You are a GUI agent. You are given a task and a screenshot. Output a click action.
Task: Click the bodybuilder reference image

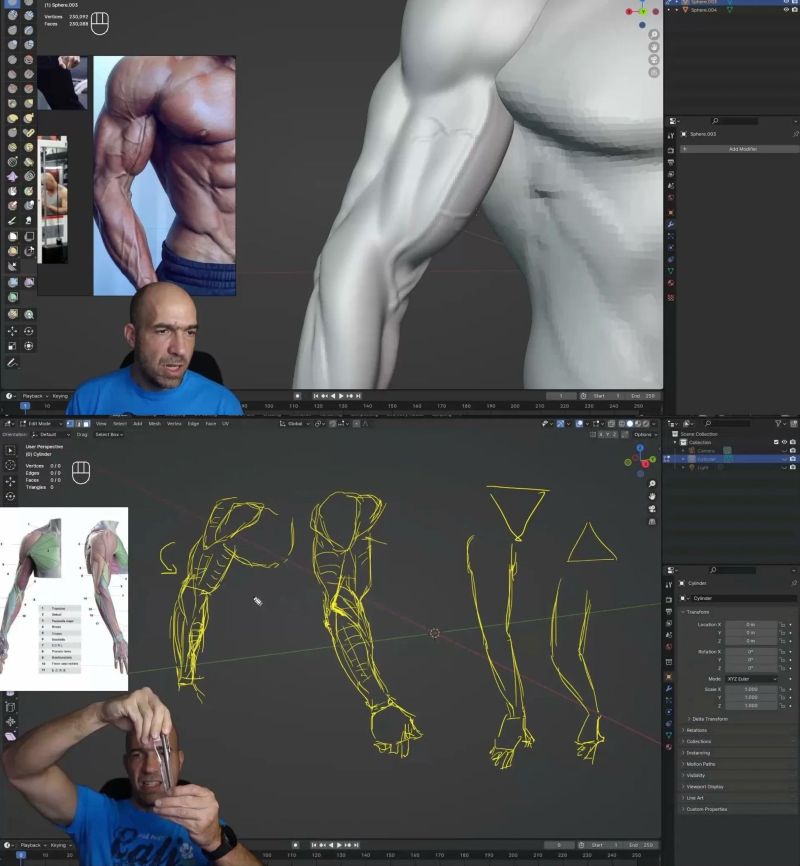pos(165,176)
